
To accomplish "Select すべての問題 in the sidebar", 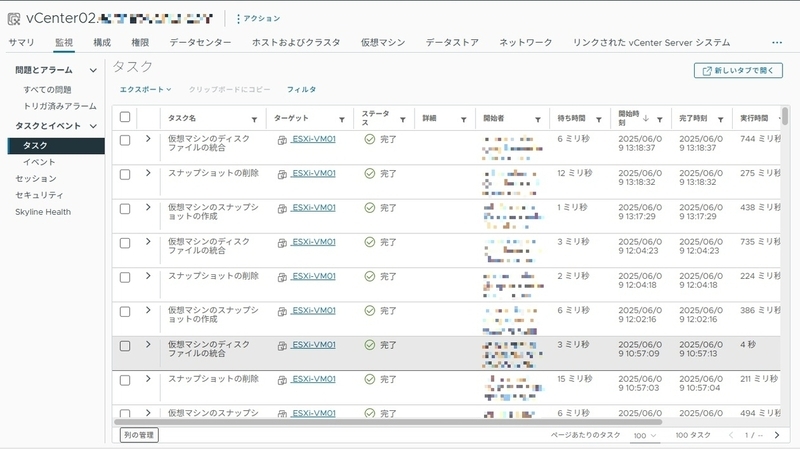I will 47,90.
